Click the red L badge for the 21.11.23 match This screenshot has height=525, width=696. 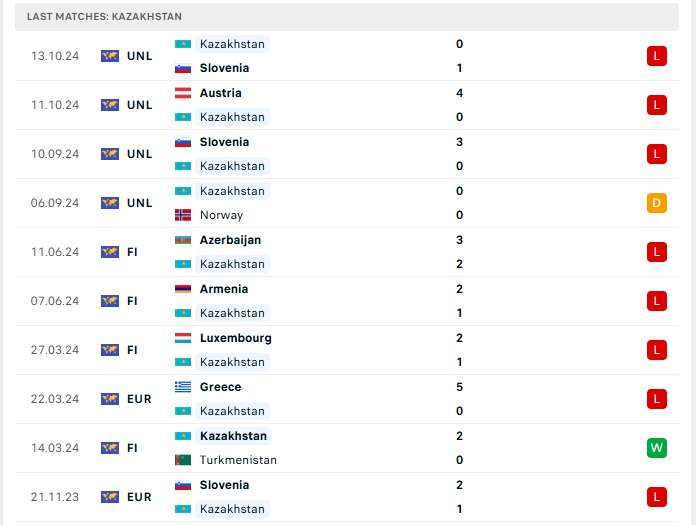click(656, 497)
